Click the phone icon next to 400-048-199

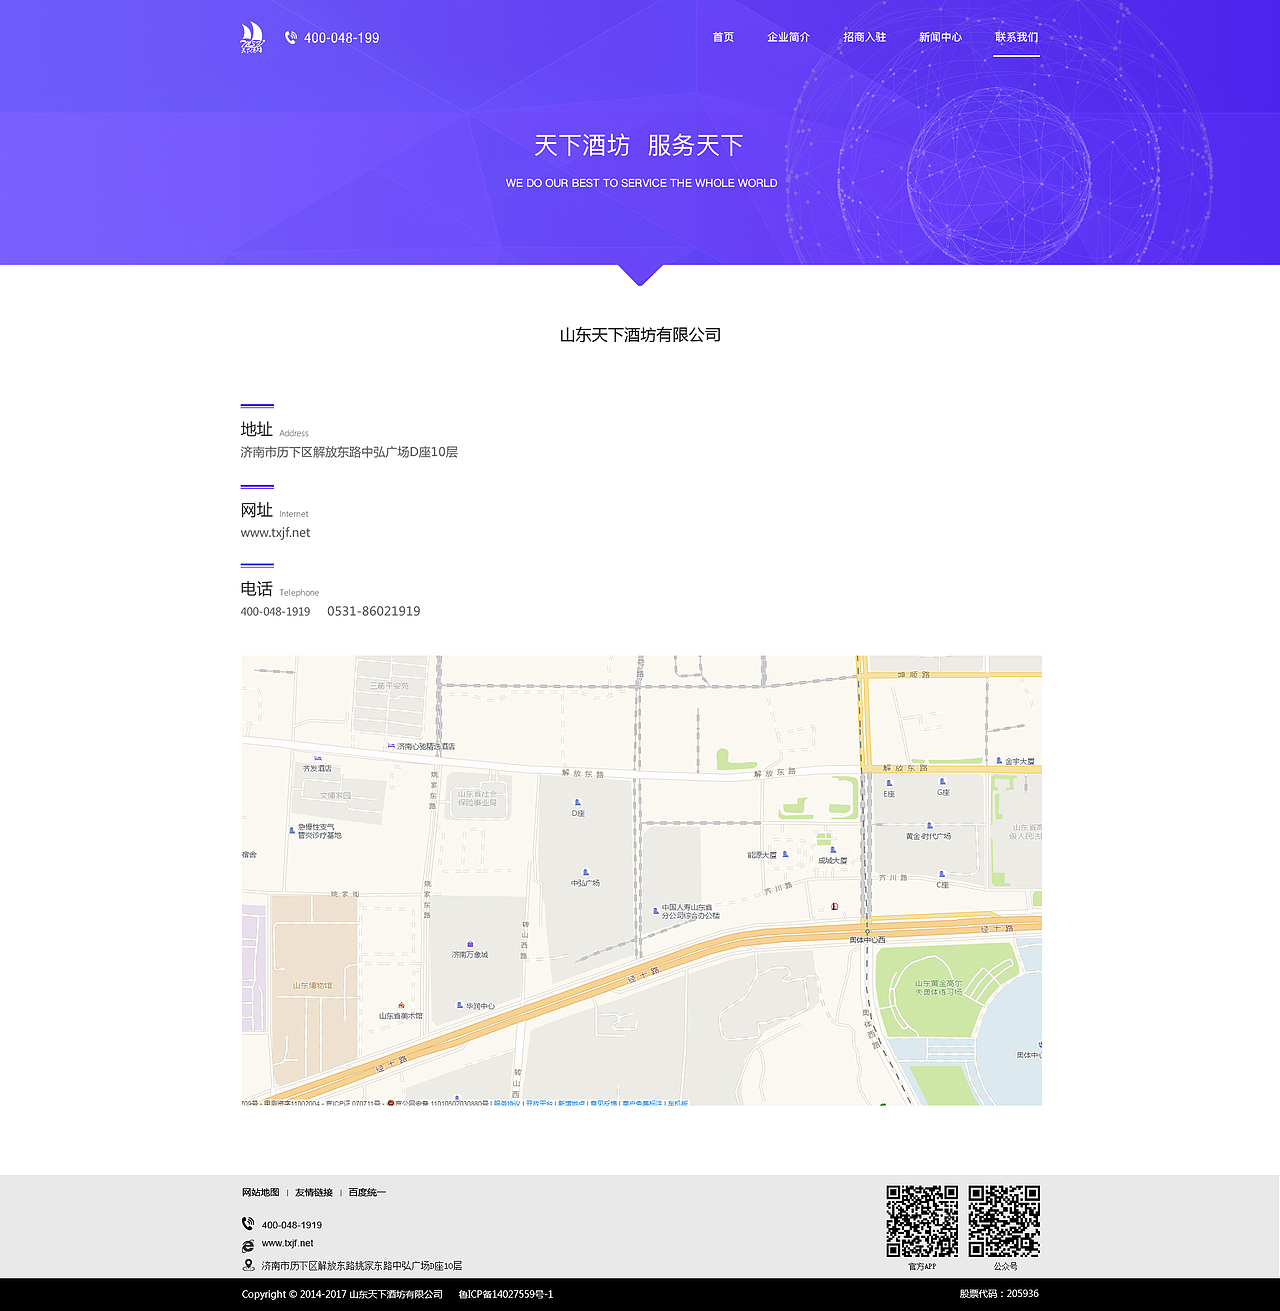click(x=289, y=37)
